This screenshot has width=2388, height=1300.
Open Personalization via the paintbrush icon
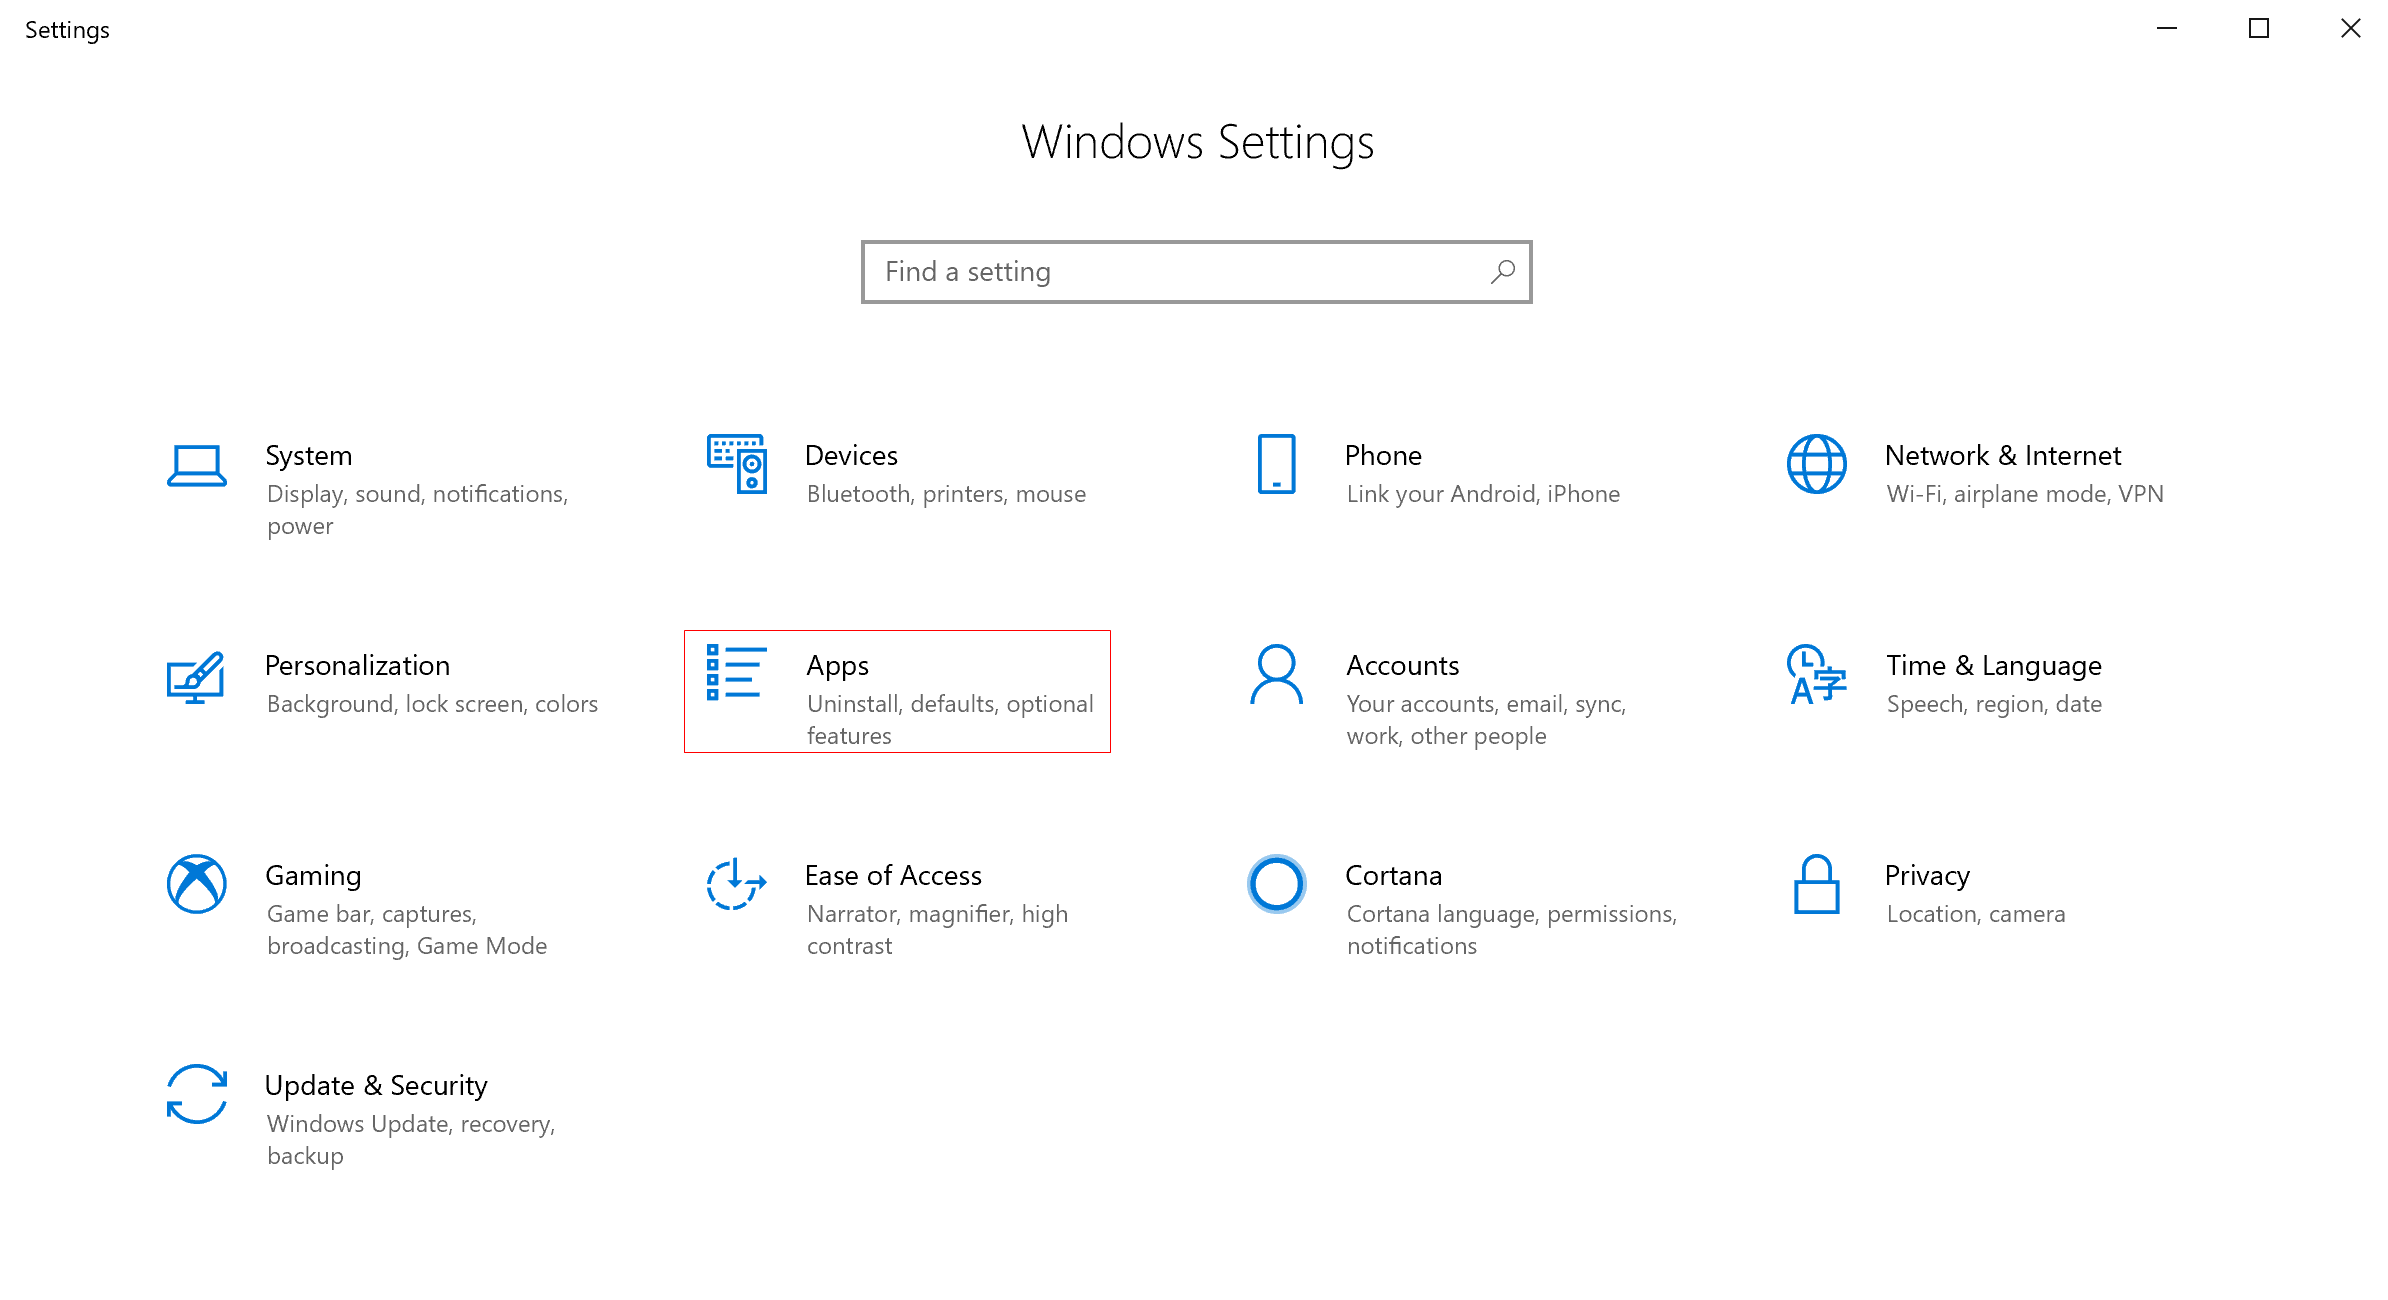click(196, 677)
